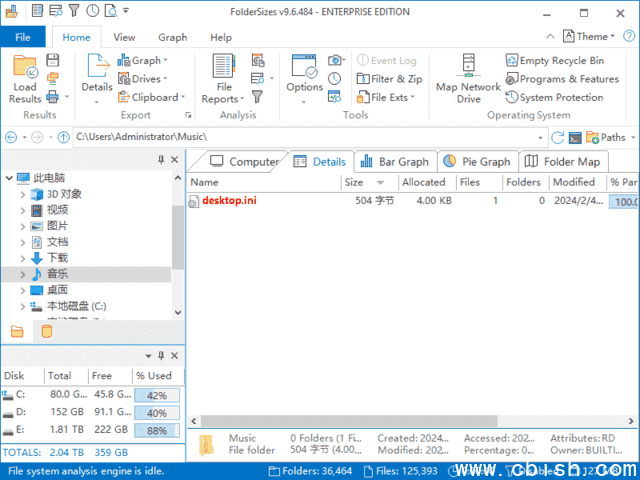
Task: Open the path address history dropdown
Action: click(x=540, y=138)
